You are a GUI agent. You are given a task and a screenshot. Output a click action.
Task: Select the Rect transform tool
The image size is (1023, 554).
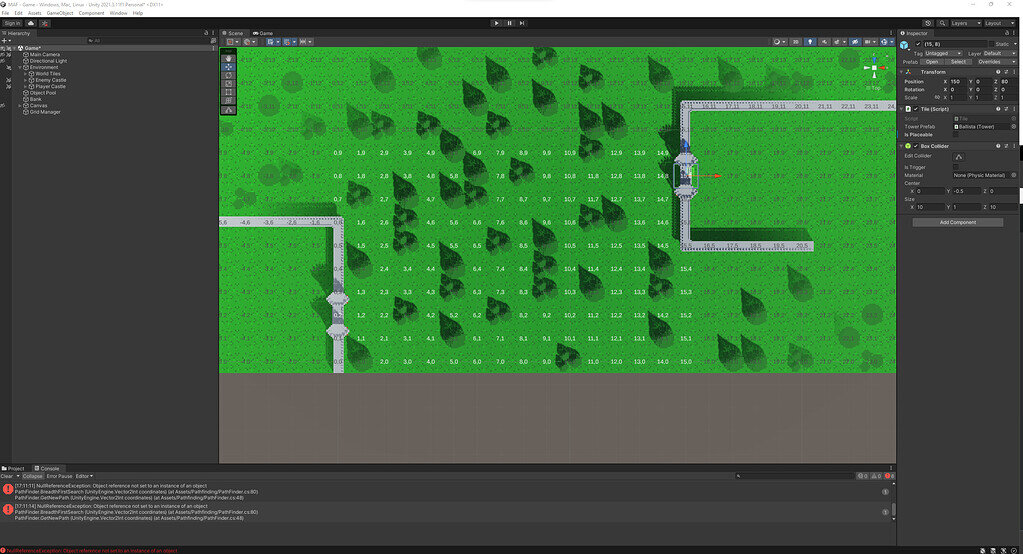[x=228, y=92]
